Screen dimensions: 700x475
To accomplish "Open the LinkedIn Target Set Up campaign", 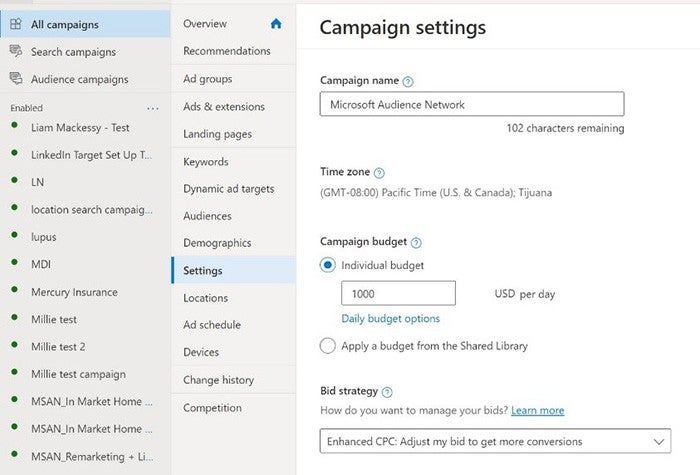I will (x=92, y=155).
